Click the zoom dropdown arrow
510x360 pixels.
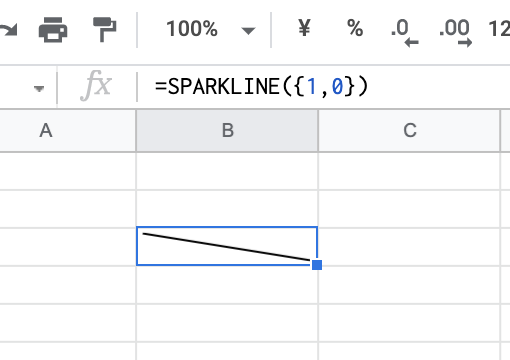(248, 31)
